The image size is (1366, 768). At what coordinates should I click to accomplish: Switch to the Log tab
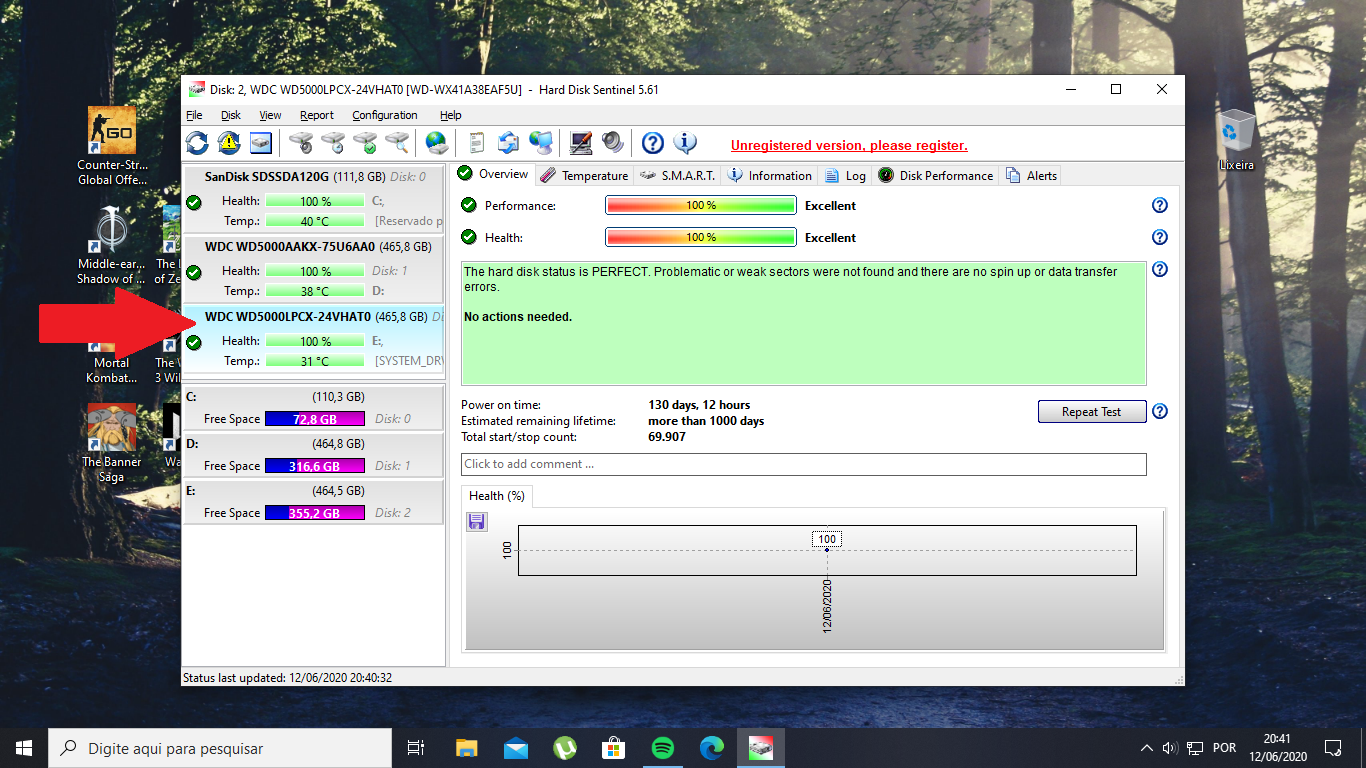tap(845, 175)
